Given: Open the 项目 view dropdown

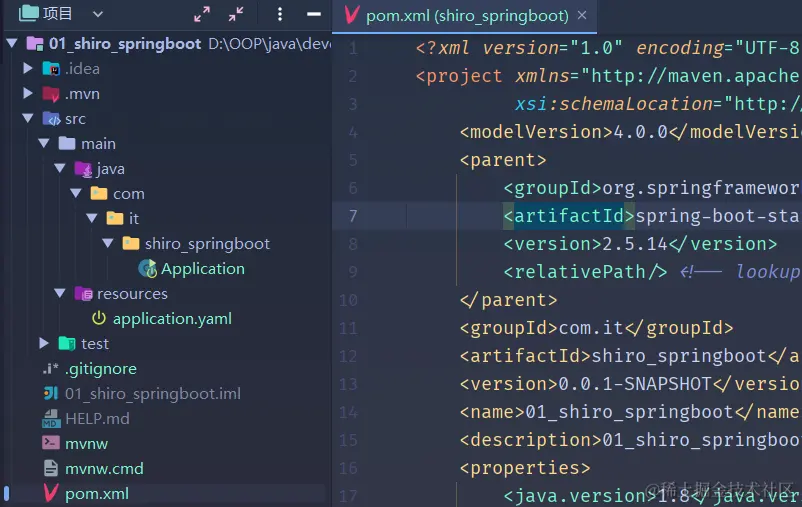Looking at the screenshot, I should (98, 14).
